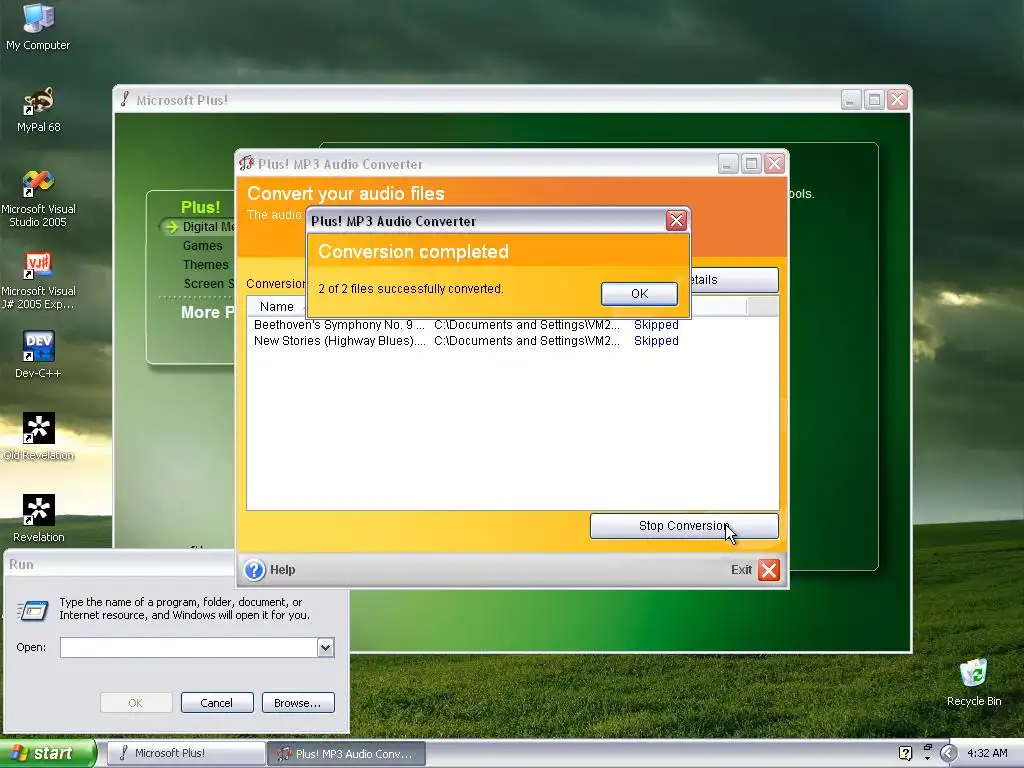Viewport: 1024px width, 768px height.
Task: Minimize the Microsoft Plus! window
Action: [850, 100]
